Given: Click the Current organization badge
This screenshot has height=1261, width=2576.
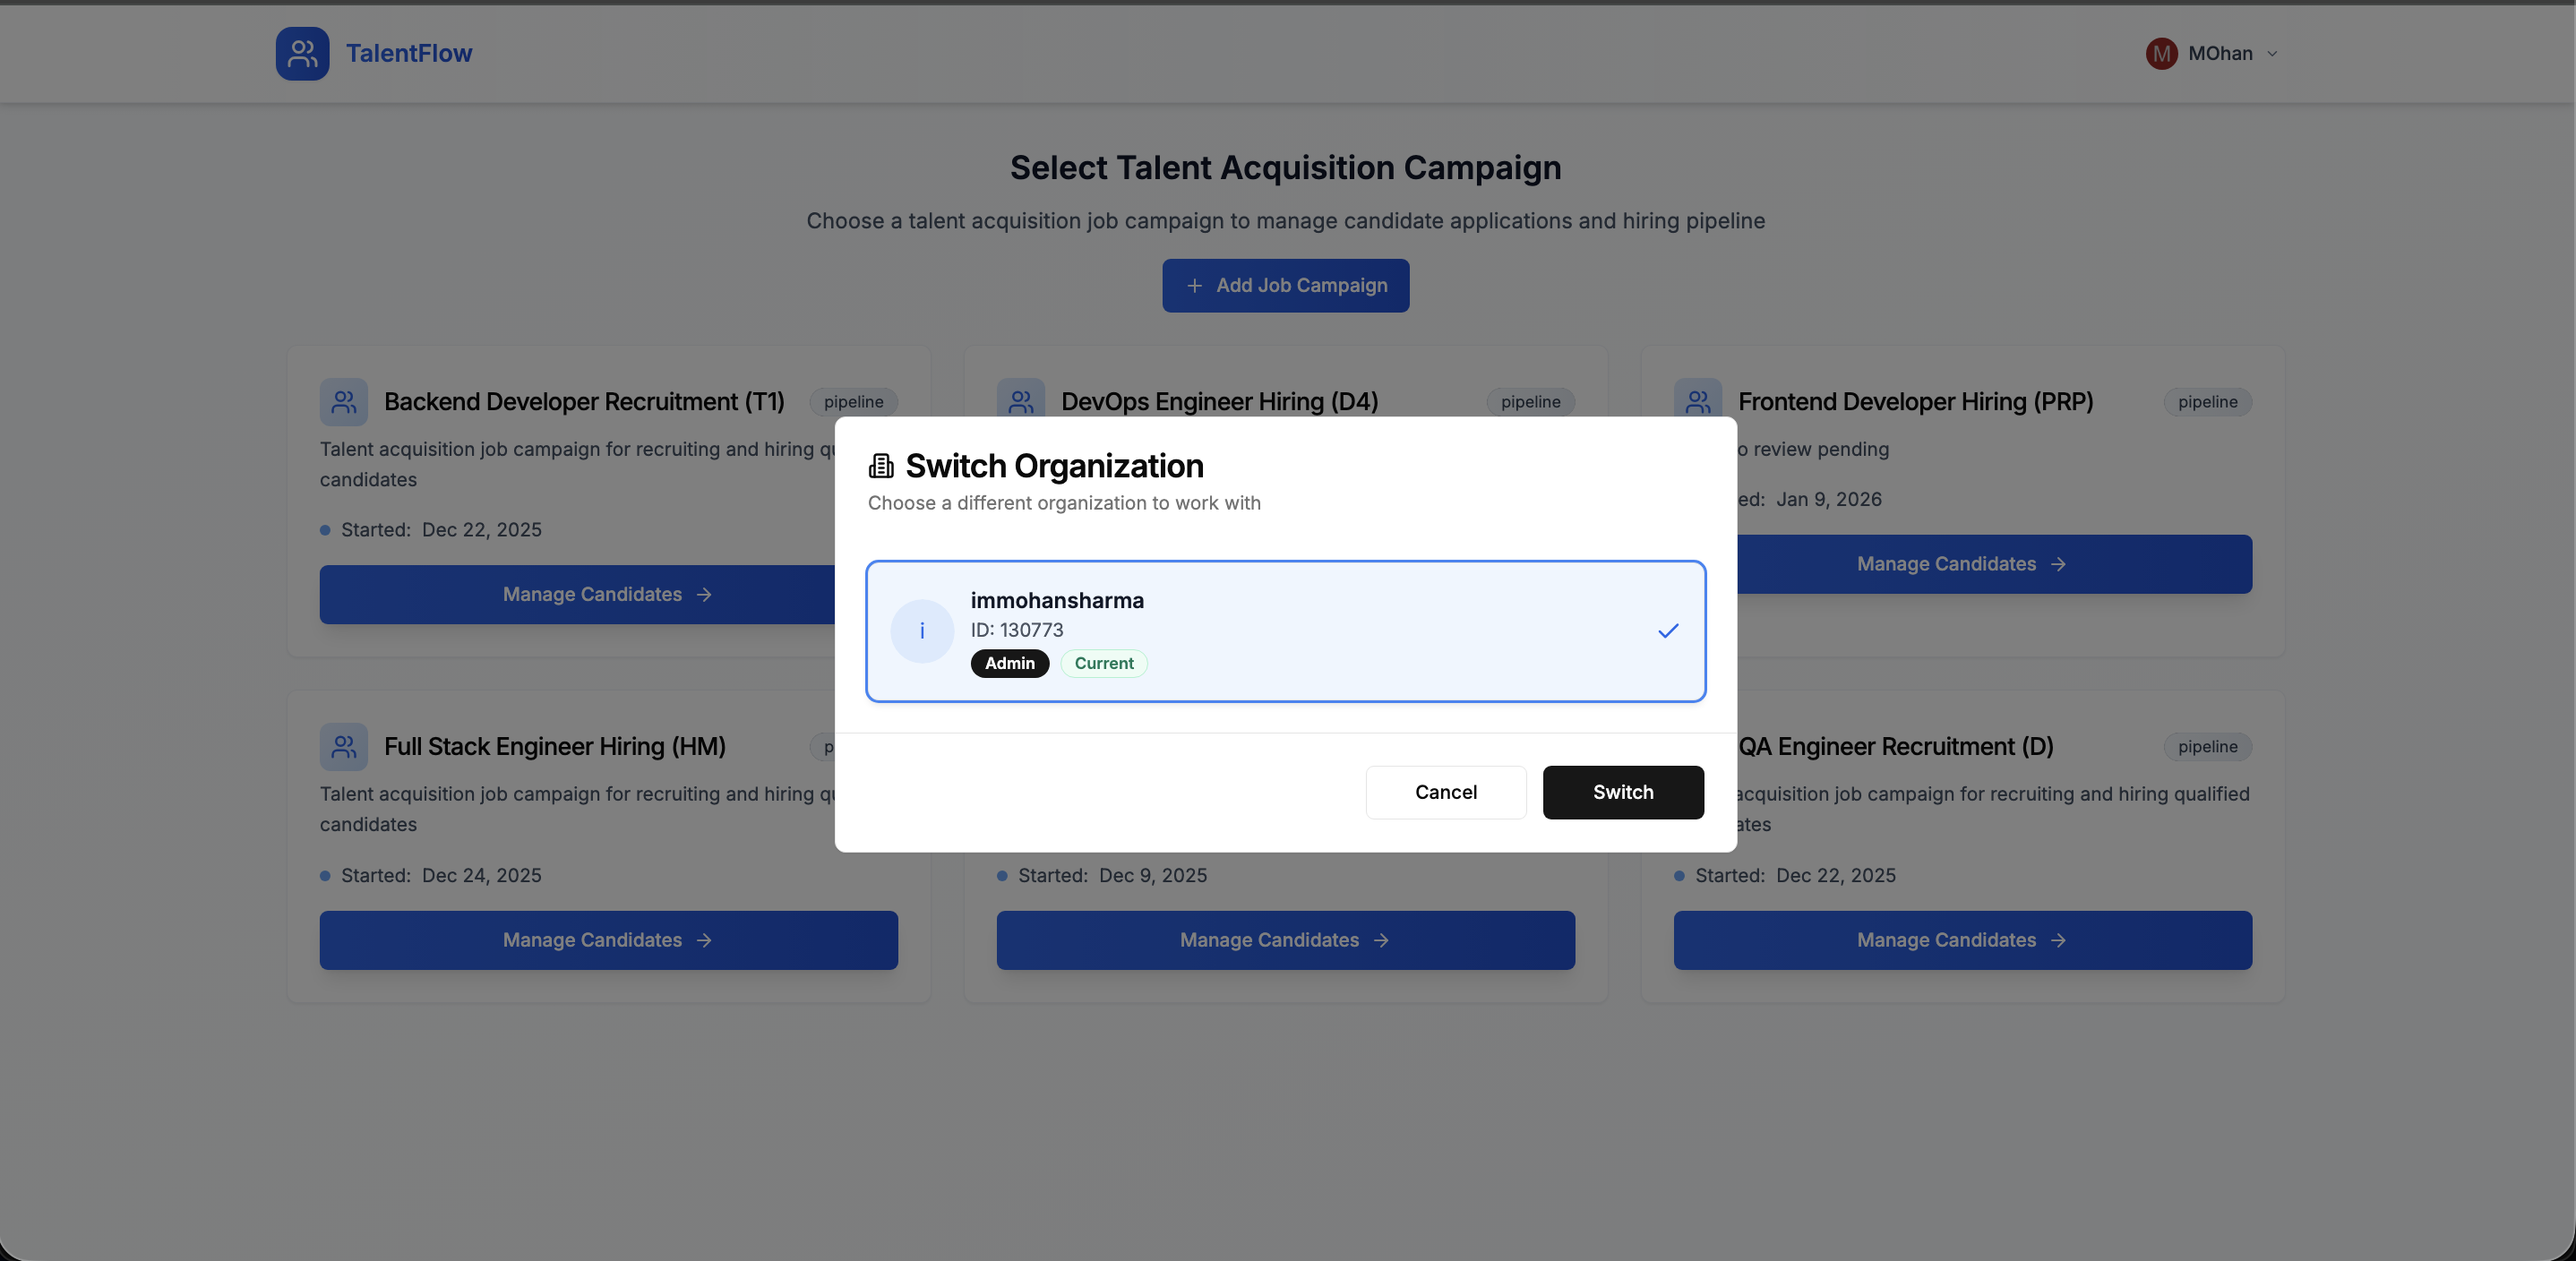Looking at the screenshot, I should pos(1103,663).
